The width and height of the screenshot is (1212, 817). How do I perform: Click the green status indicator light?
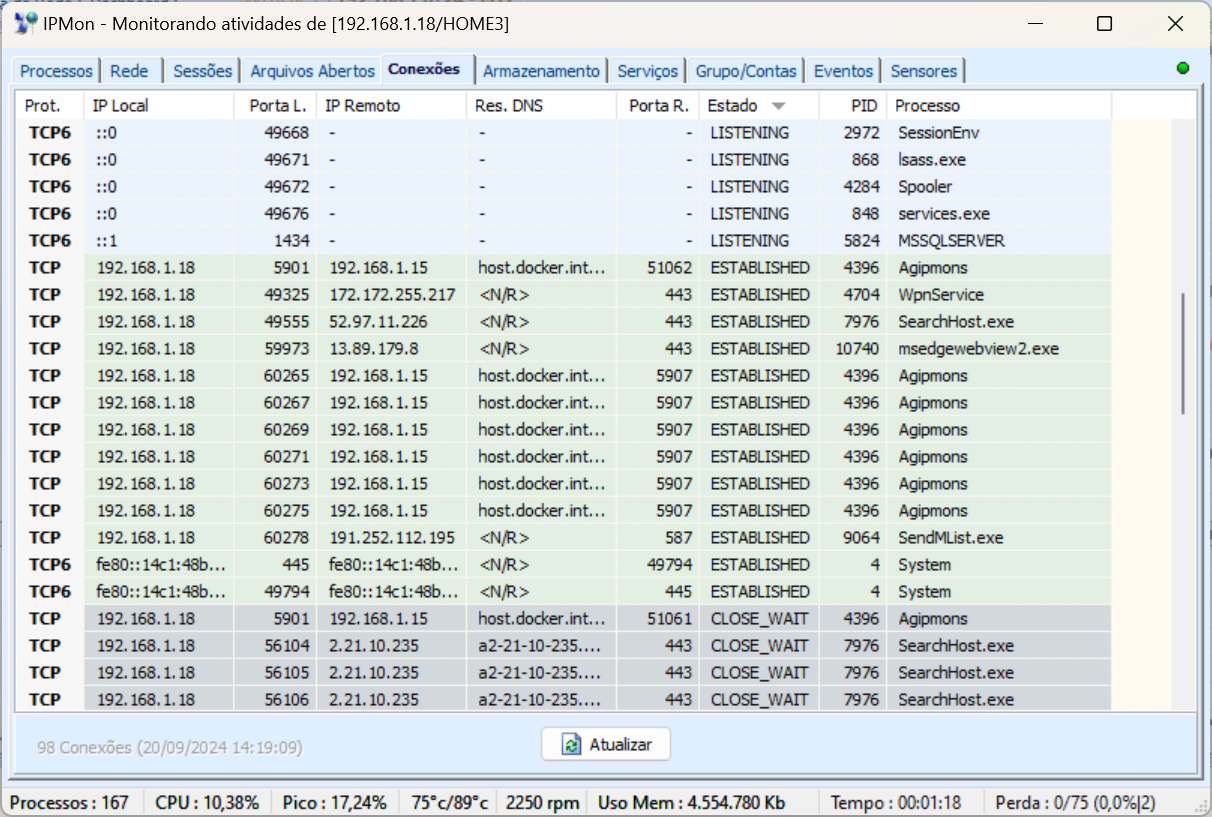[1183, 68]
